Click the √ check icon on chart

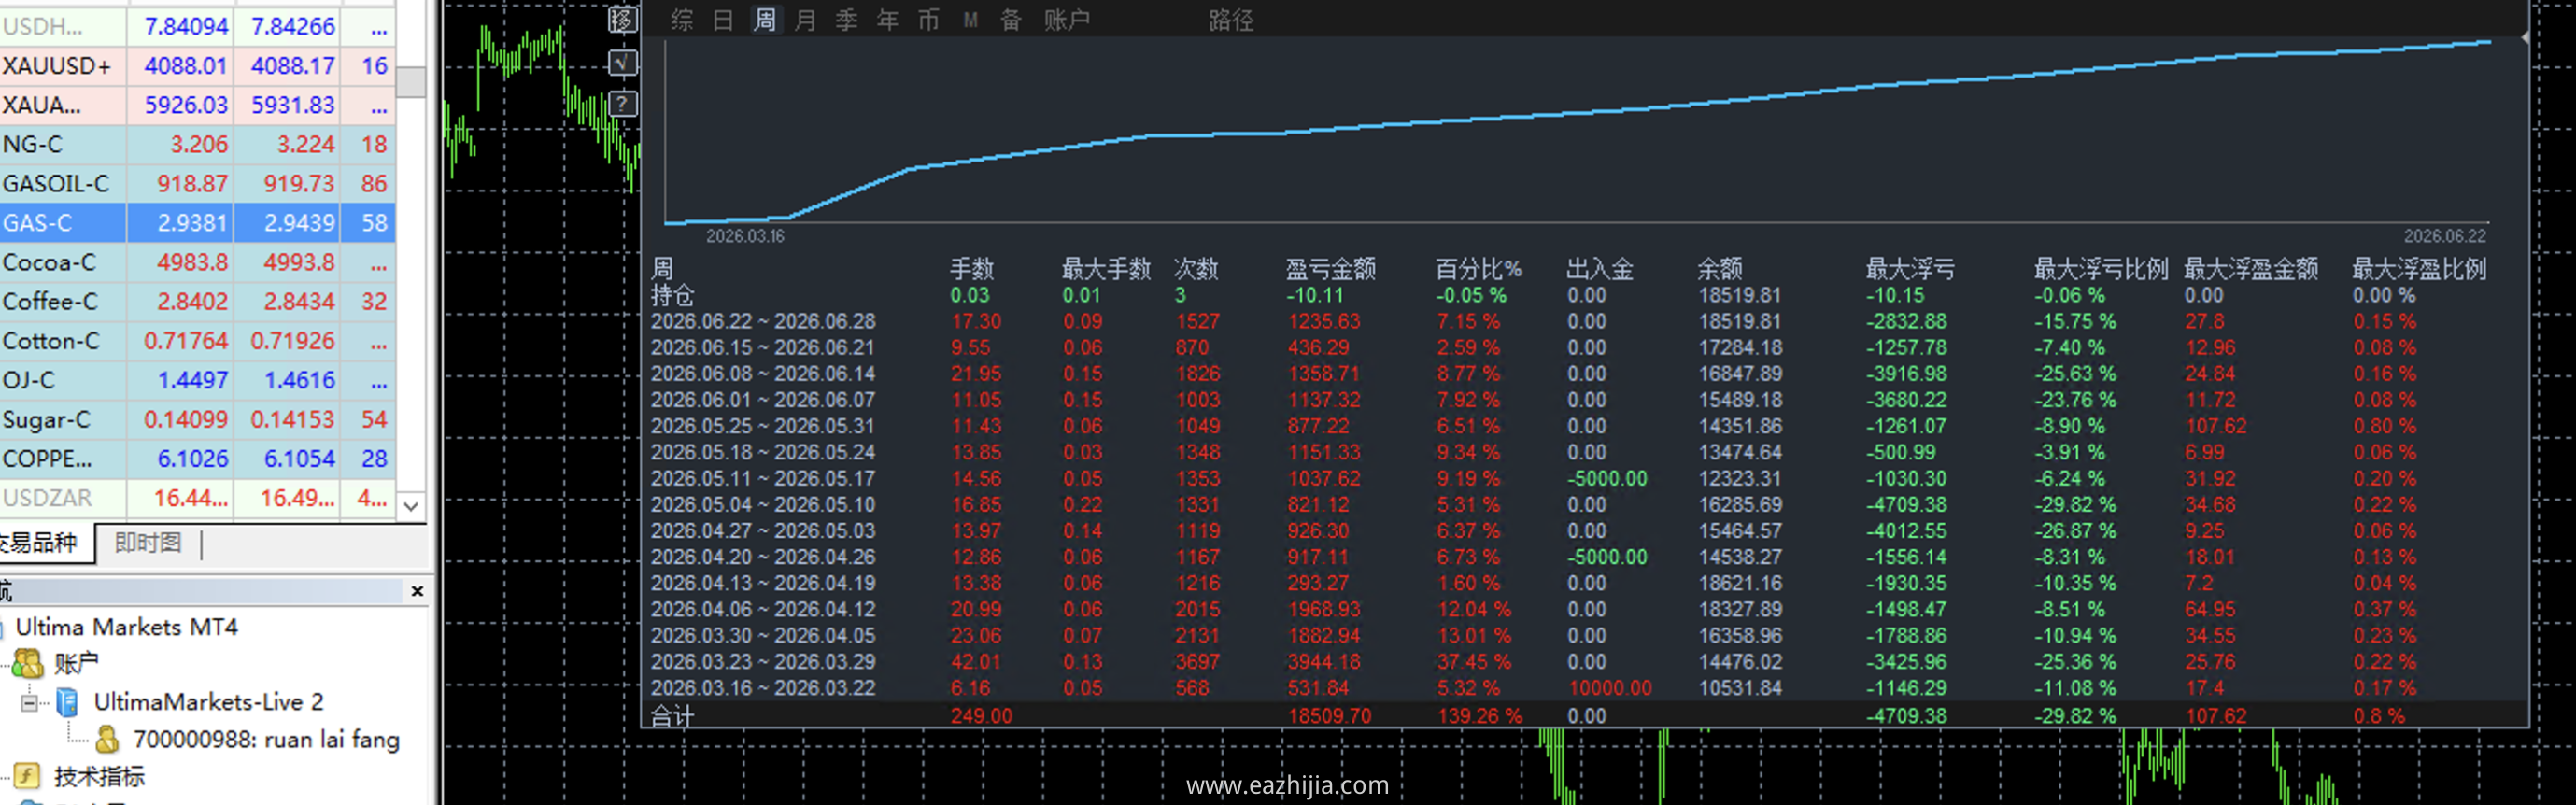[x=622, y=63]
